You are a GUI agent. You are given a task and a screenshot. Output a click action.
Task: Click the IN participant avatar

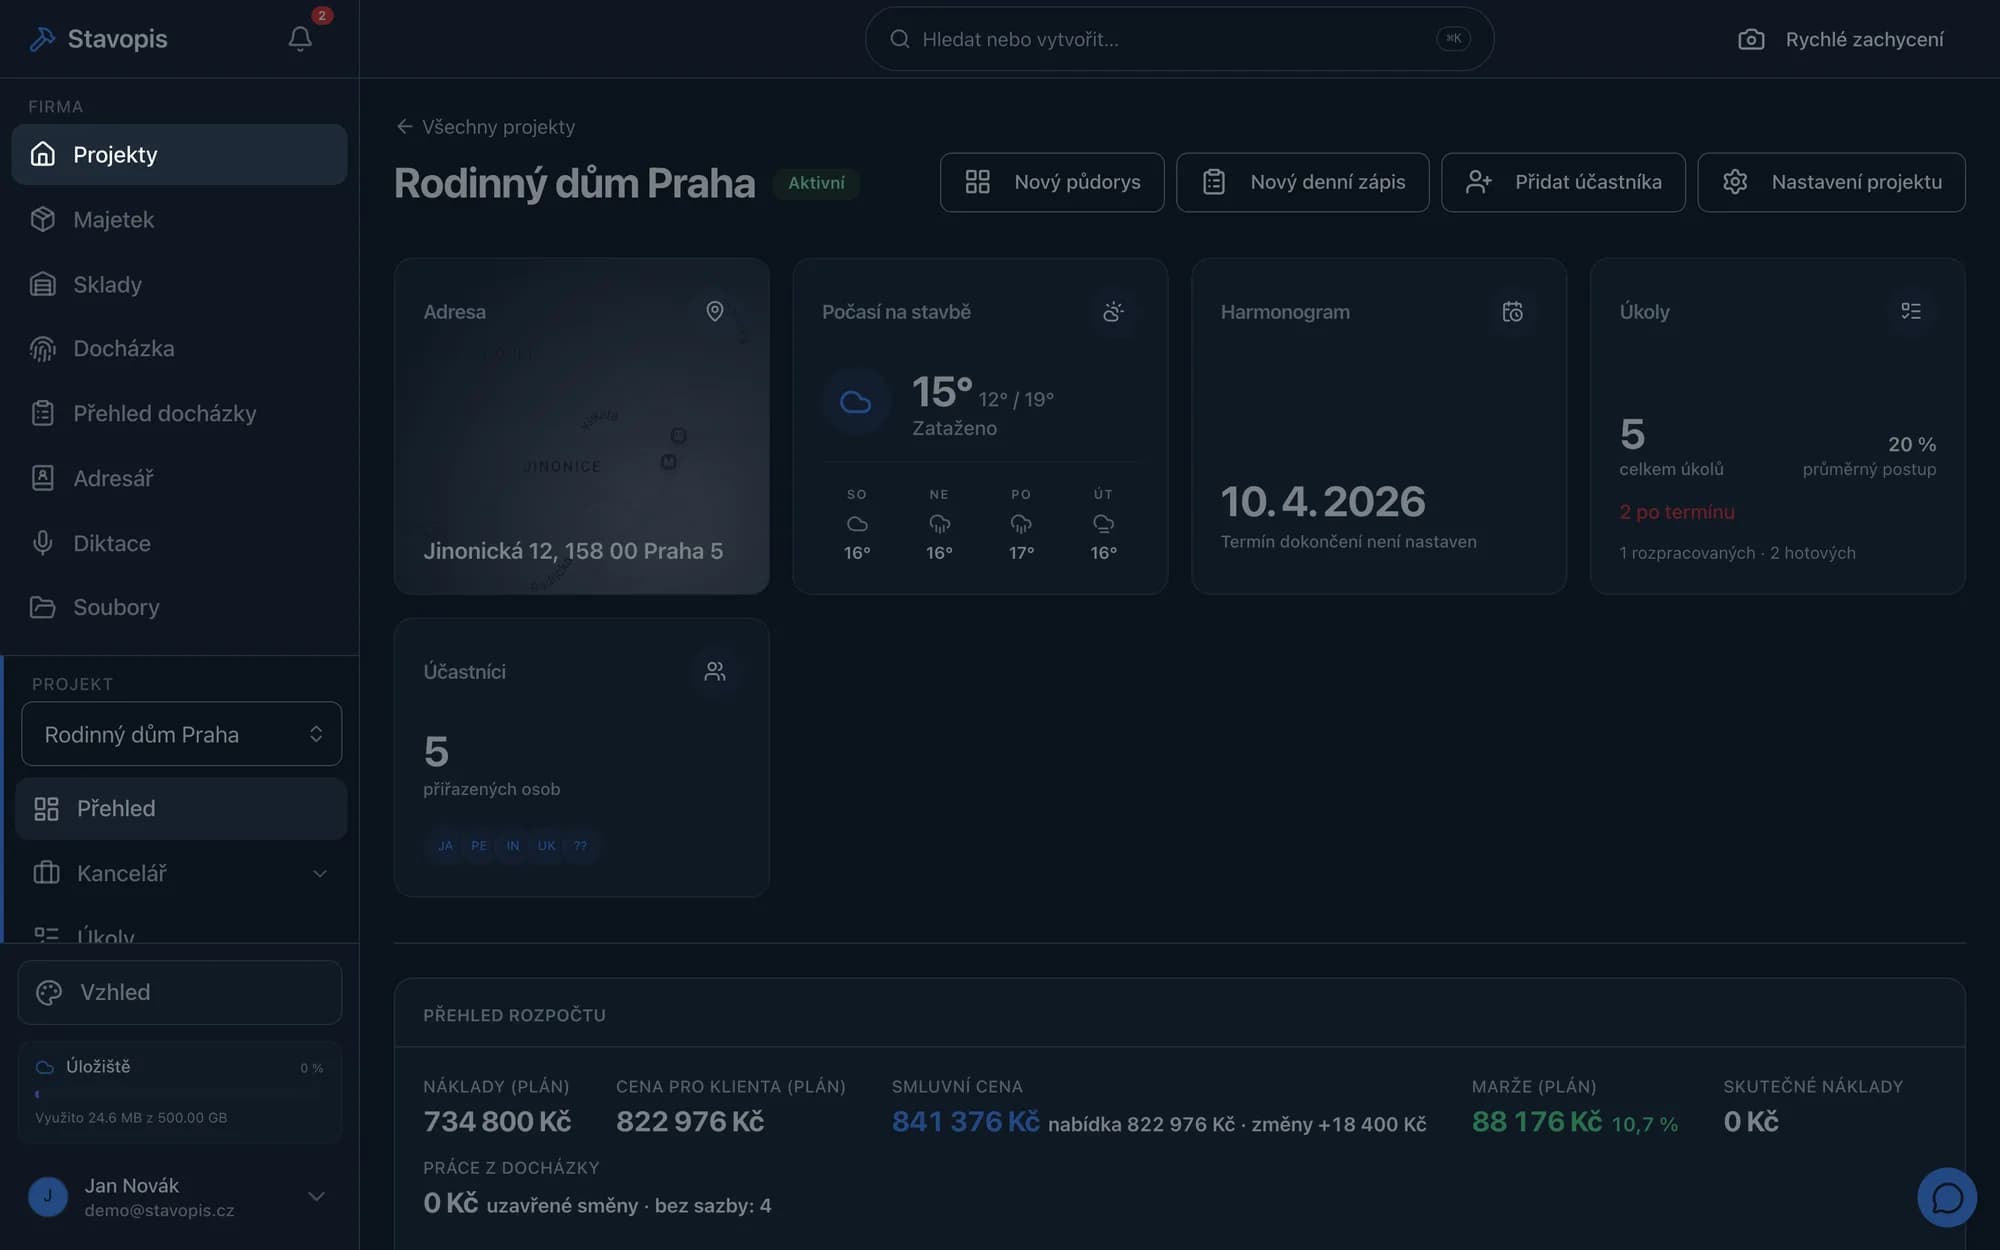coord(512,845)
